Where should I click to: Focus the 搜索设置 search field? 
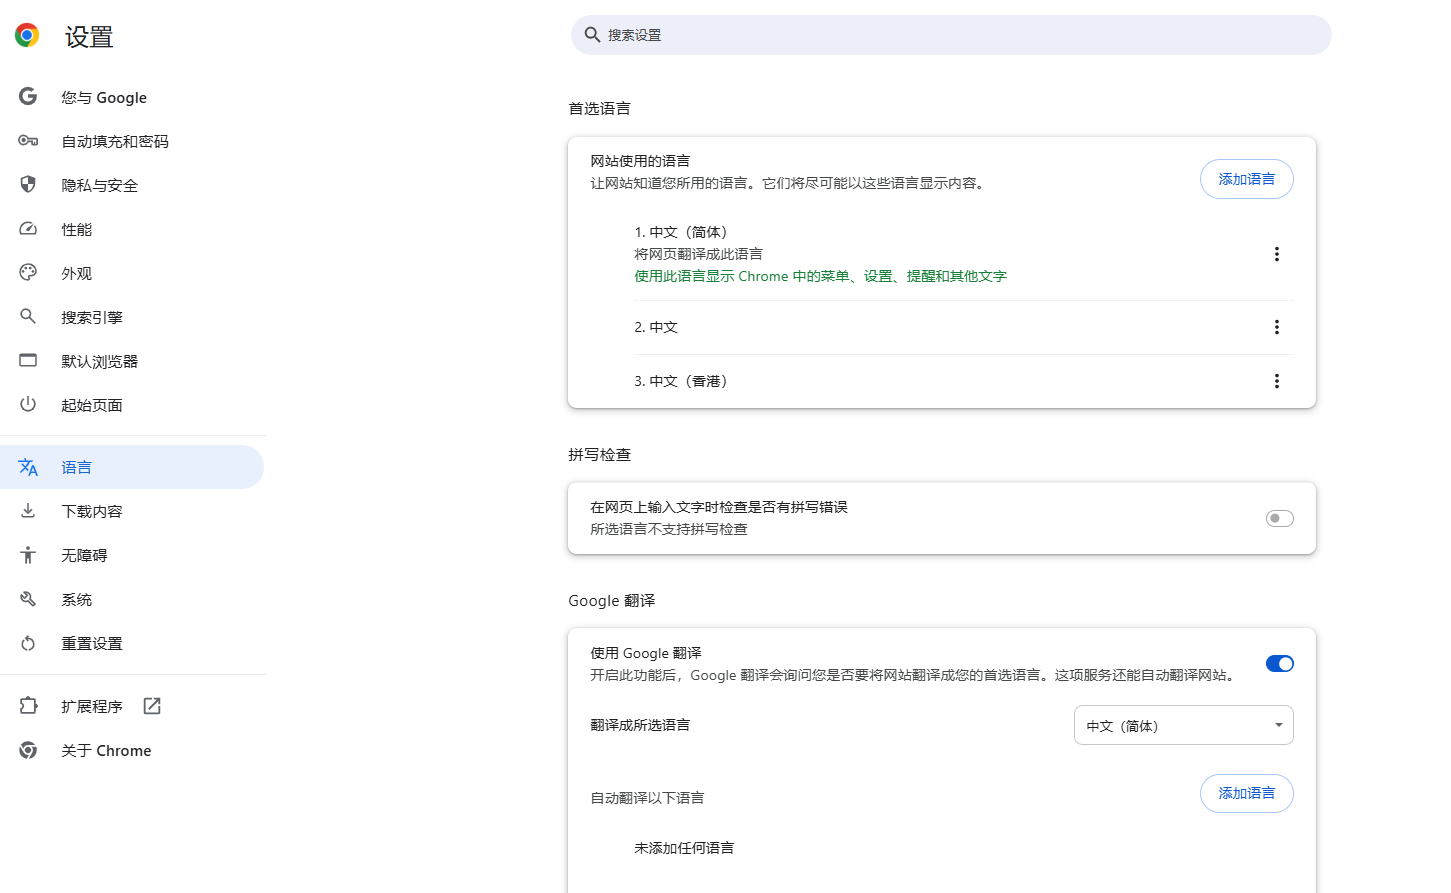click(x=951, y=35)
